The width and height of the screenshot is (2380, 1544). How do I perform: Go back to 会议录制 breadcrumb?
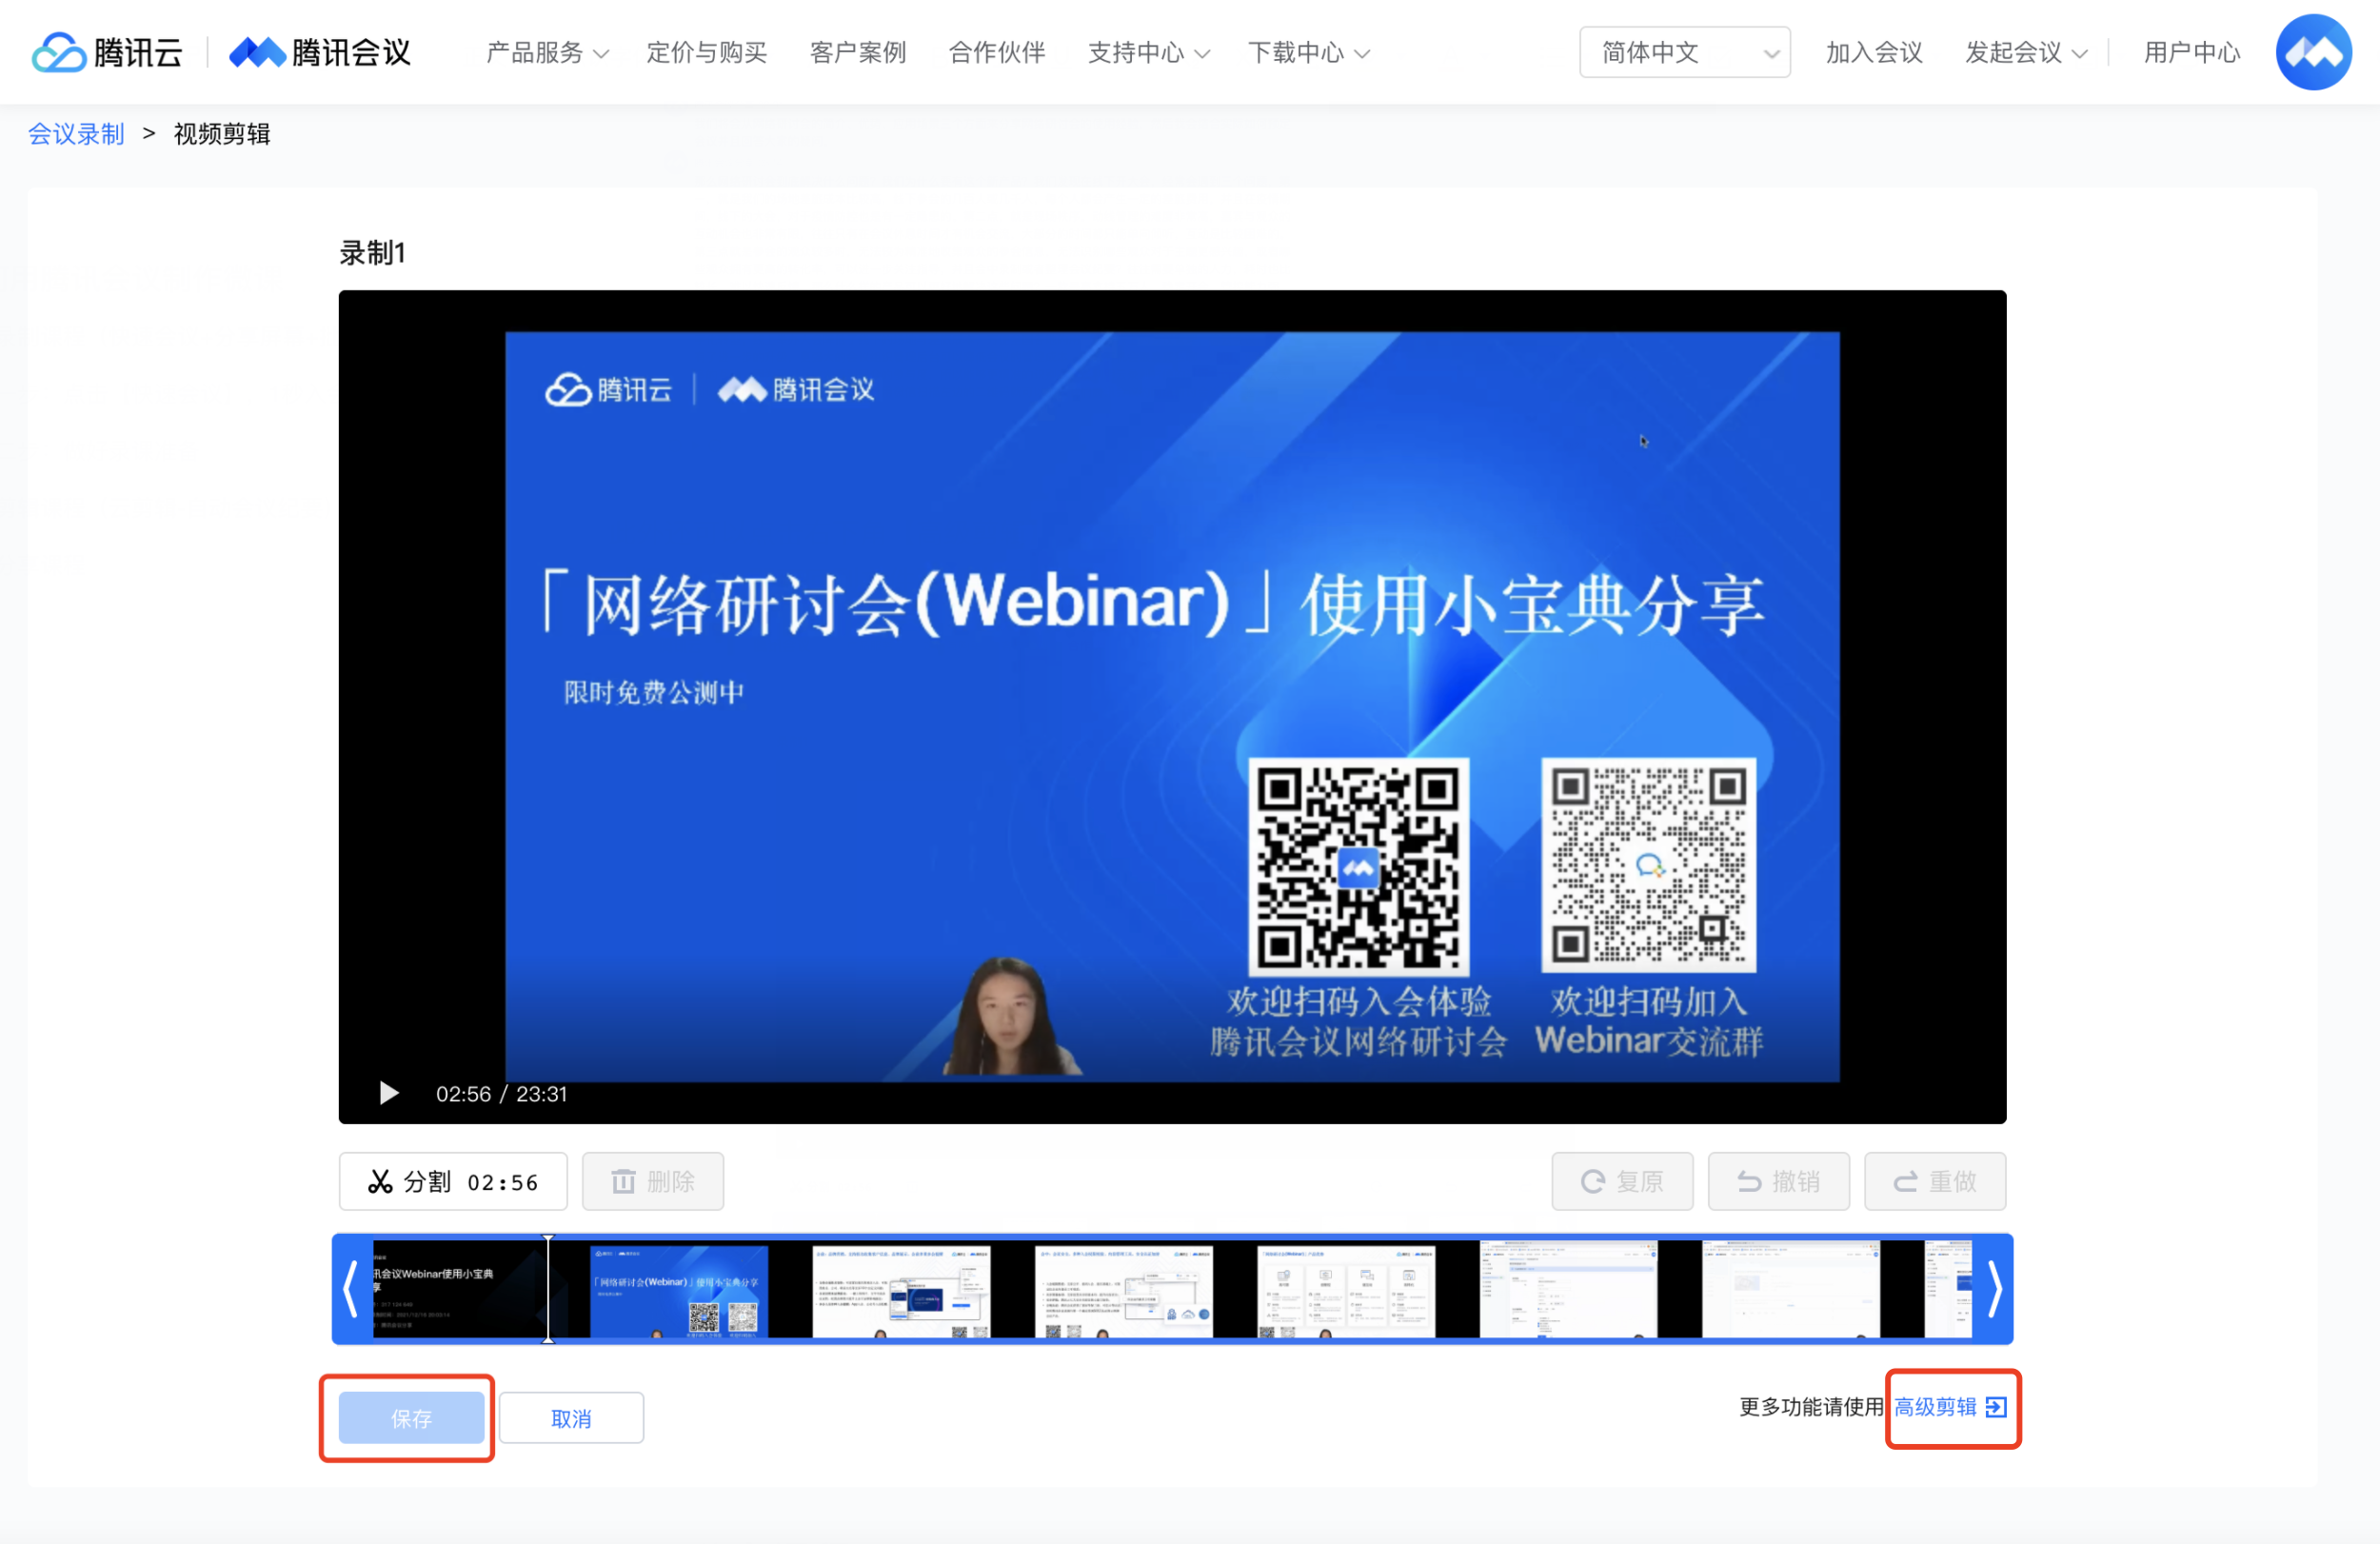pyautogui.click(x=76, y=133)
